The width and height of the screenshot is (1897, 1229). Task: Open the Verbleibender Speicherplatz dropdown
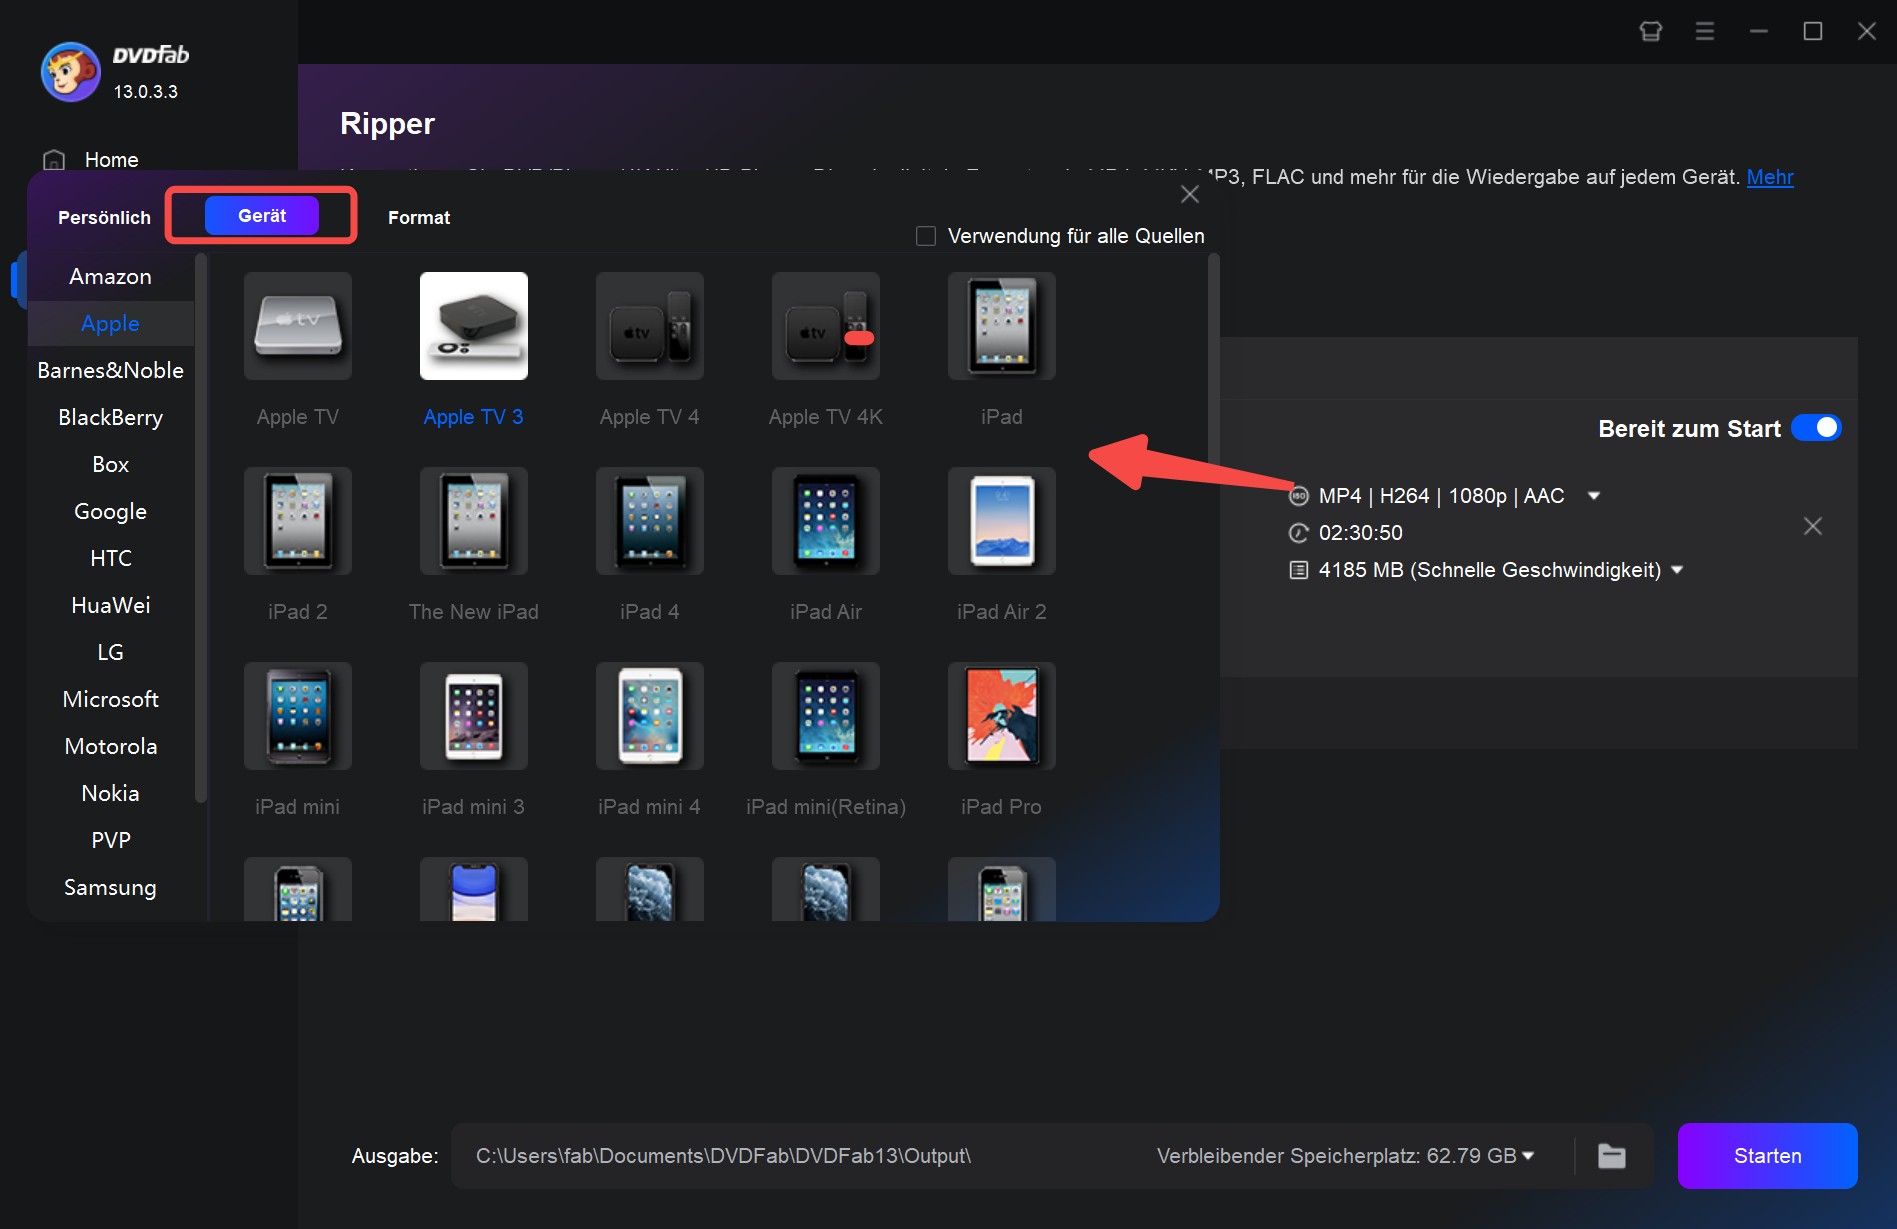(1527, 1156)
